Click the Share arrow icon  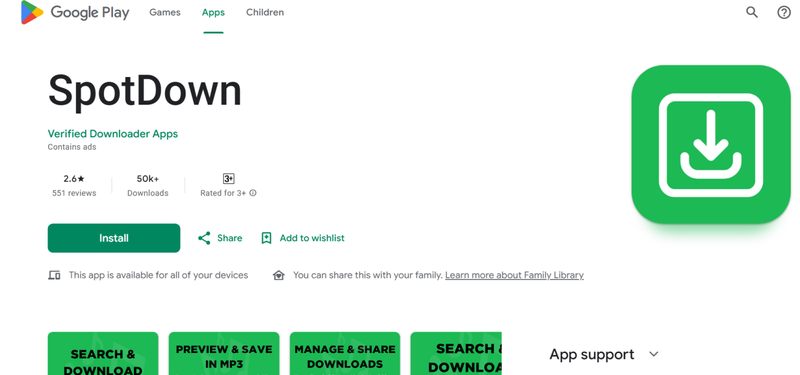(204, 238)
